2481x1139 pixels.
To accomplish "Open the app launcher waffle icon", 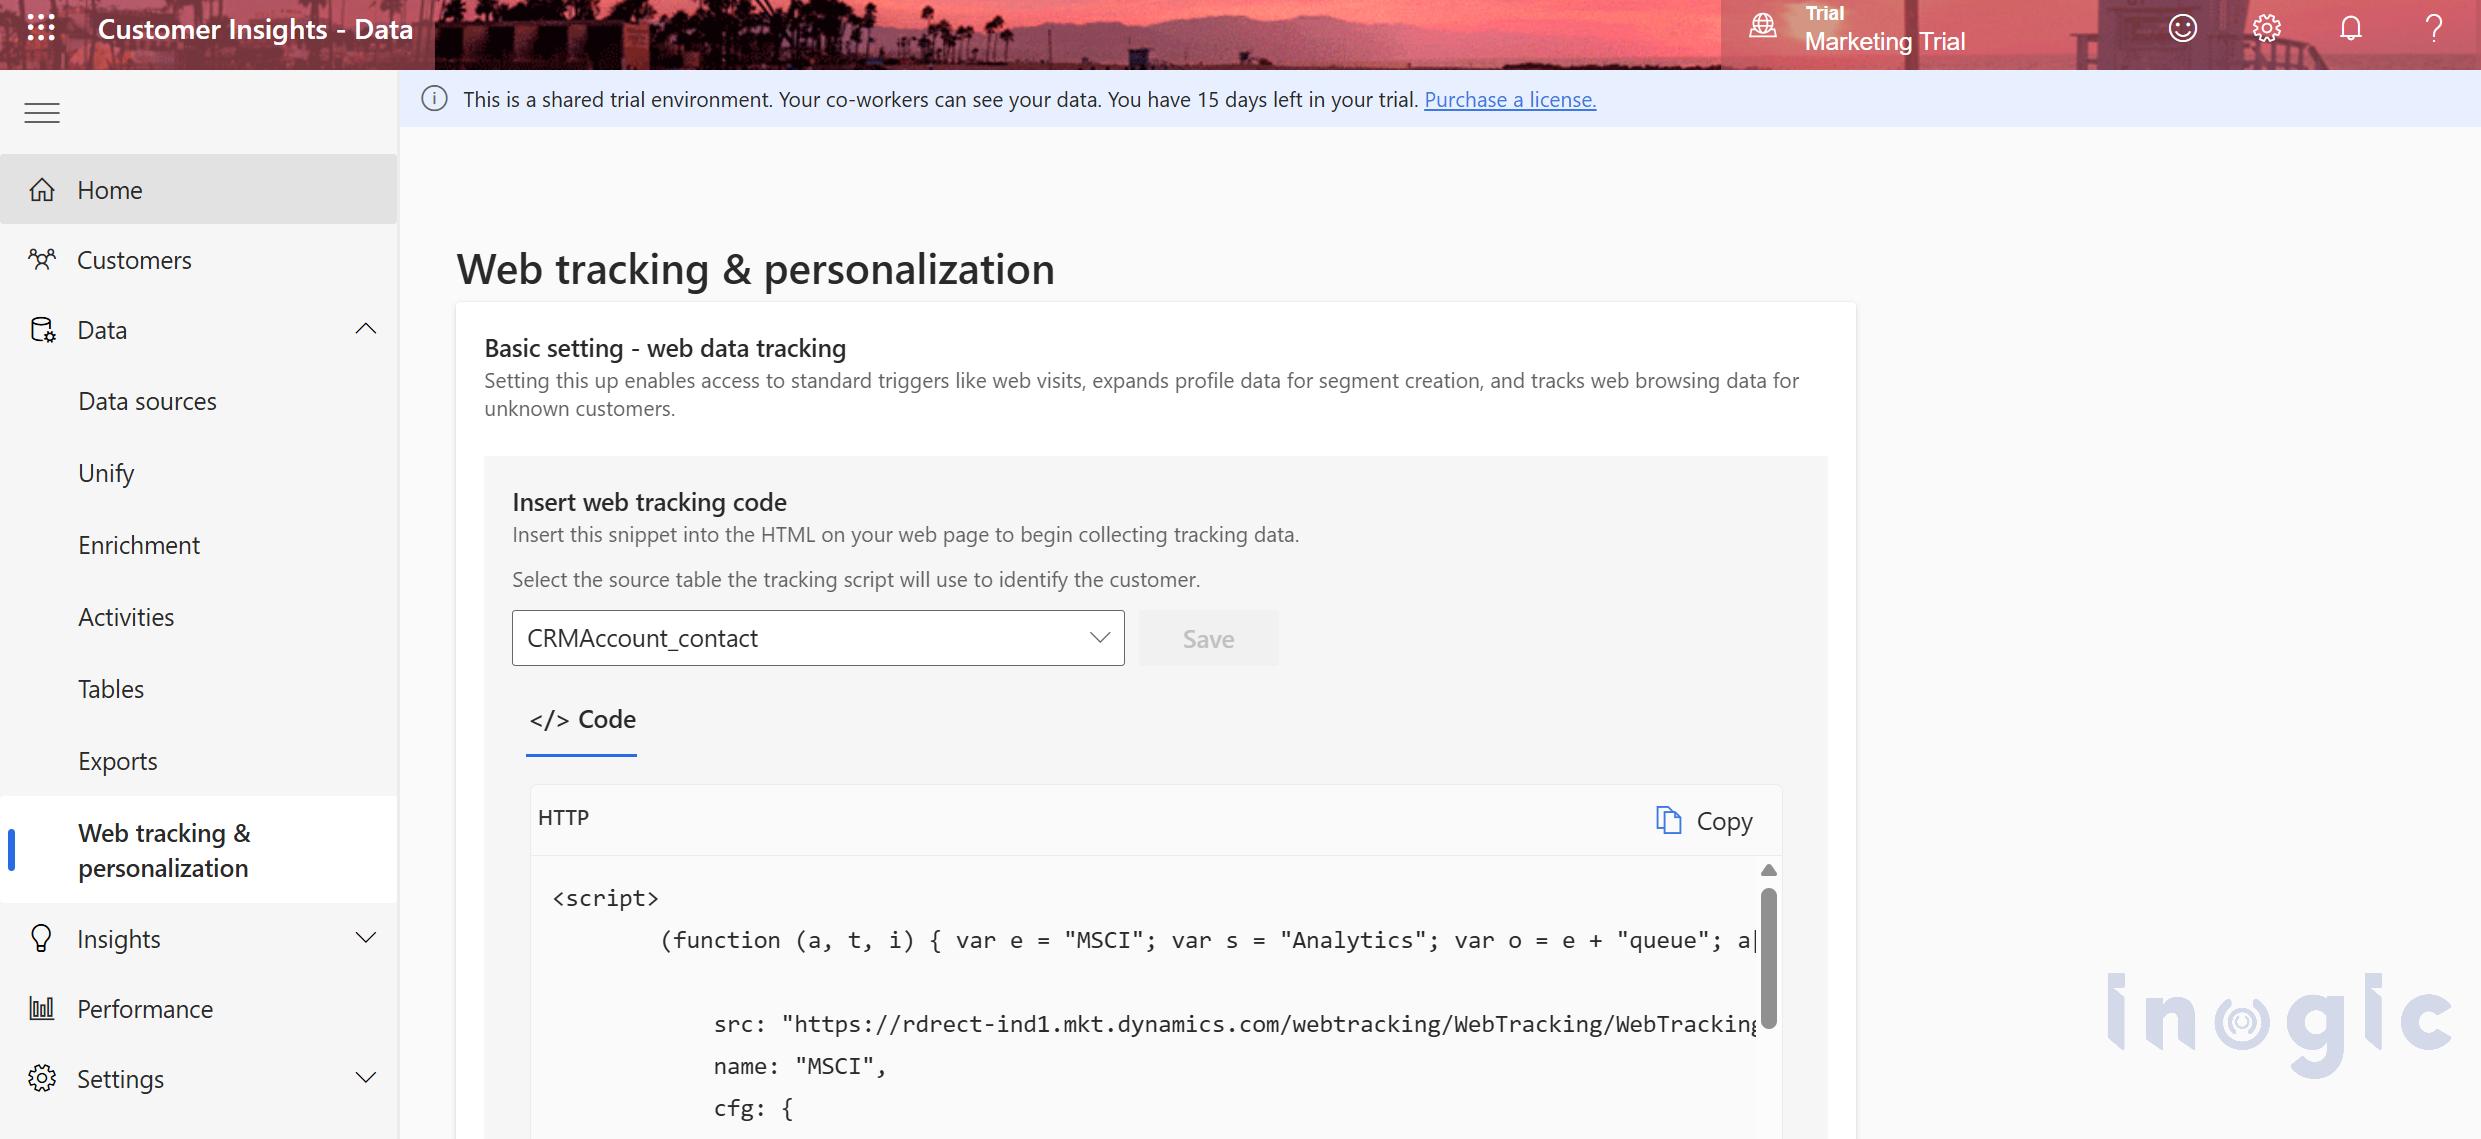I will pyautogui.click(x=41, y=28).
